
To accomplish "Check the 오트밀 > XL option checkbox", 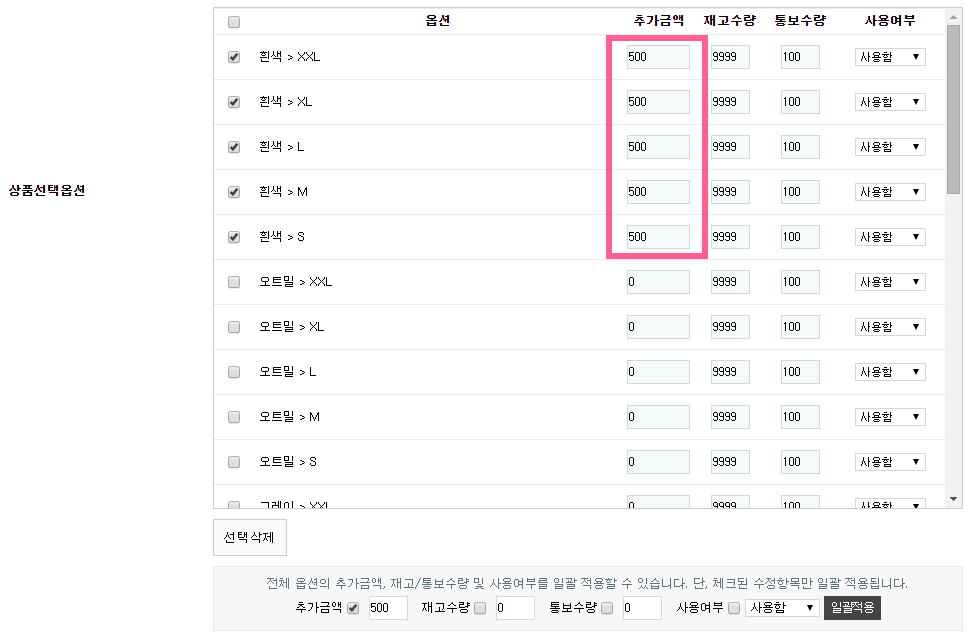I will point(234,327).
